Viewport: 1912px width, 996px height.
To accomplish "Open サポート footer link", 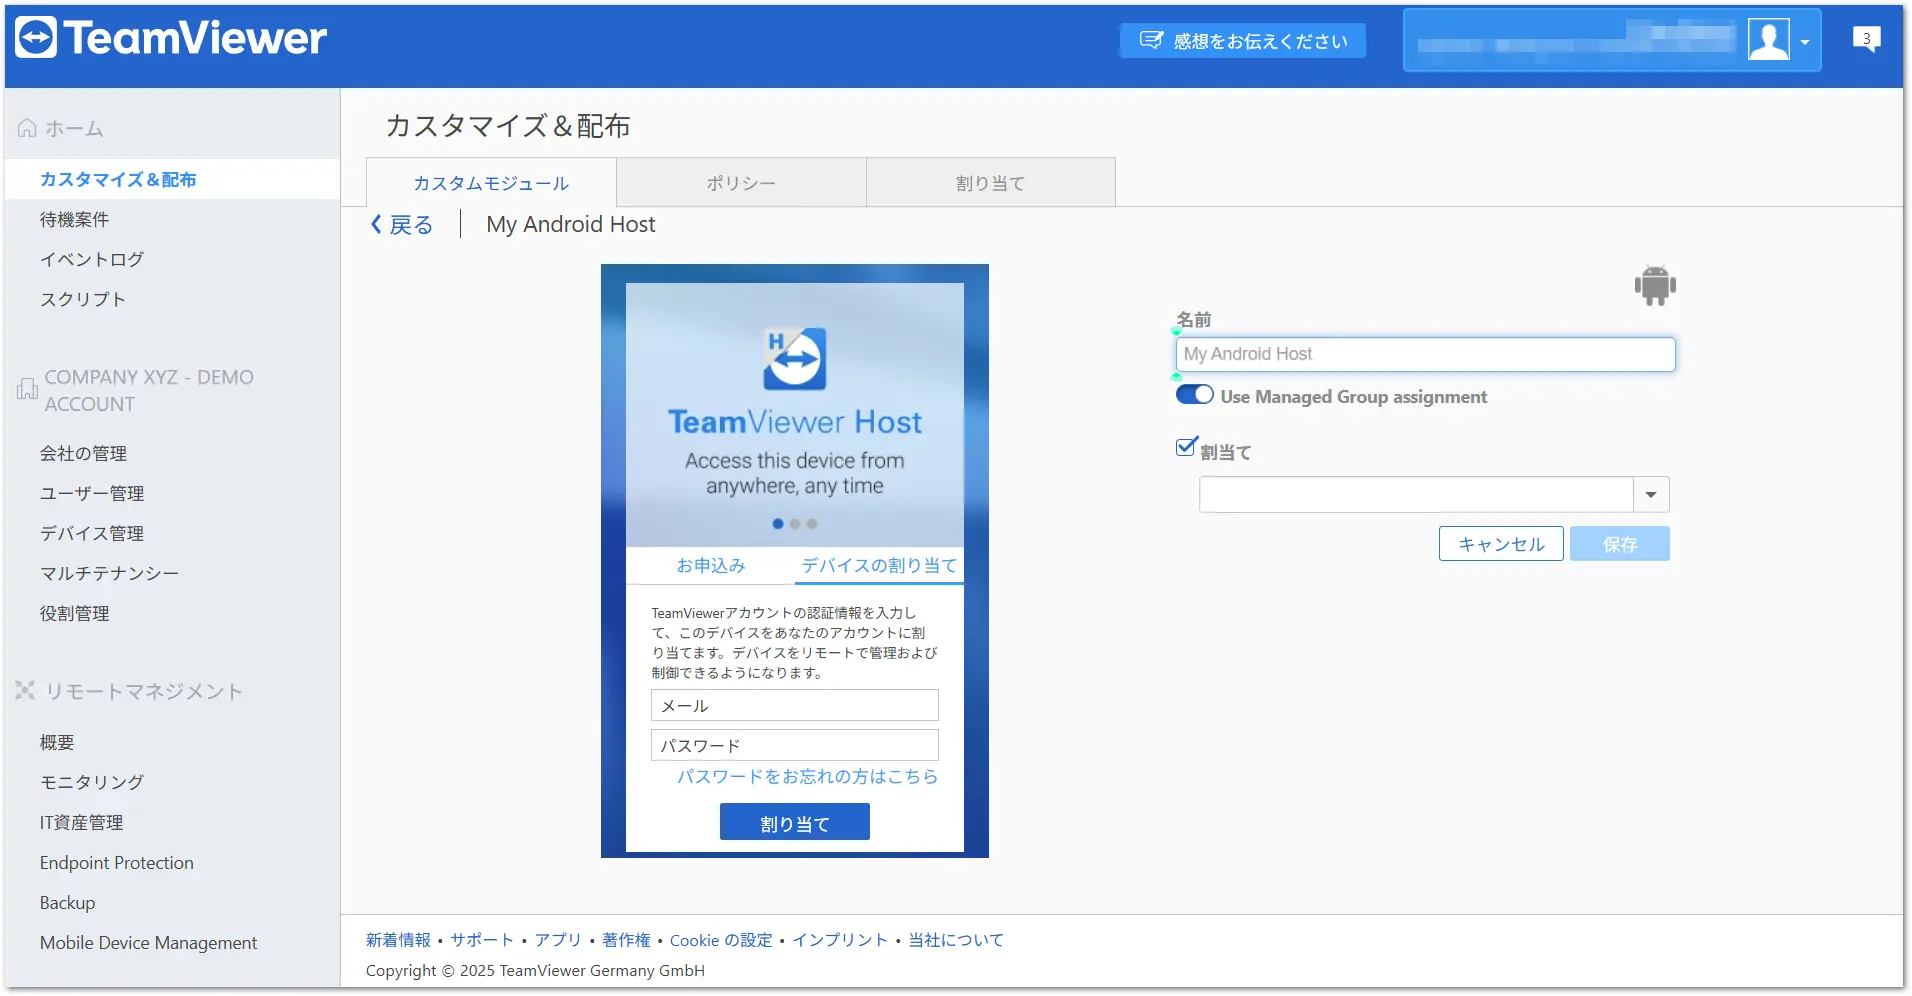I will (482, 940).
